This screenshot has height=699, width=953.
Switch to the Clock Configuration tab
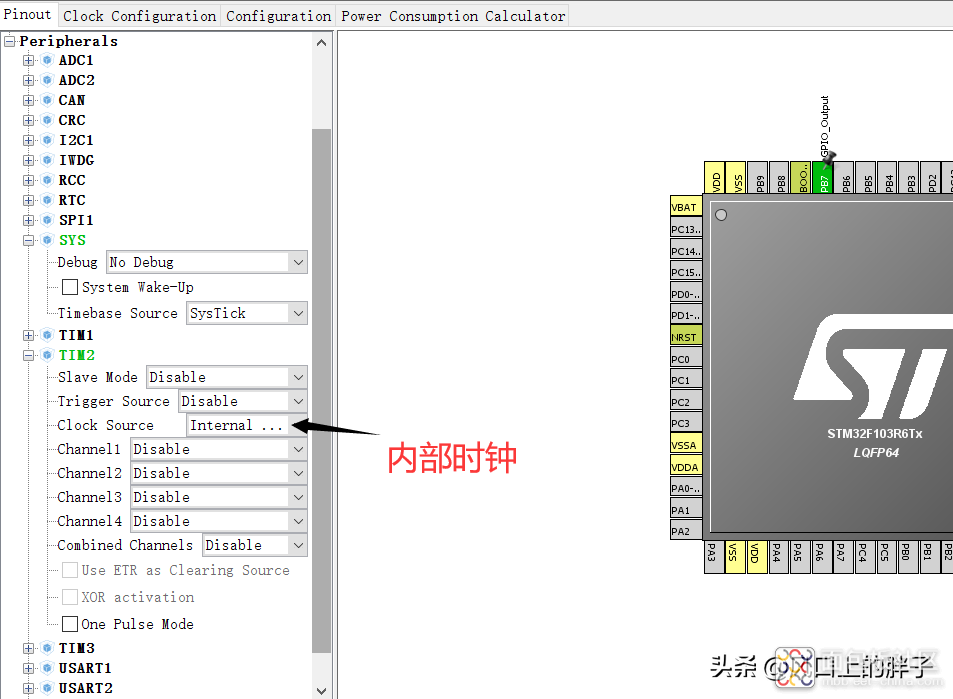pos(140,16)
